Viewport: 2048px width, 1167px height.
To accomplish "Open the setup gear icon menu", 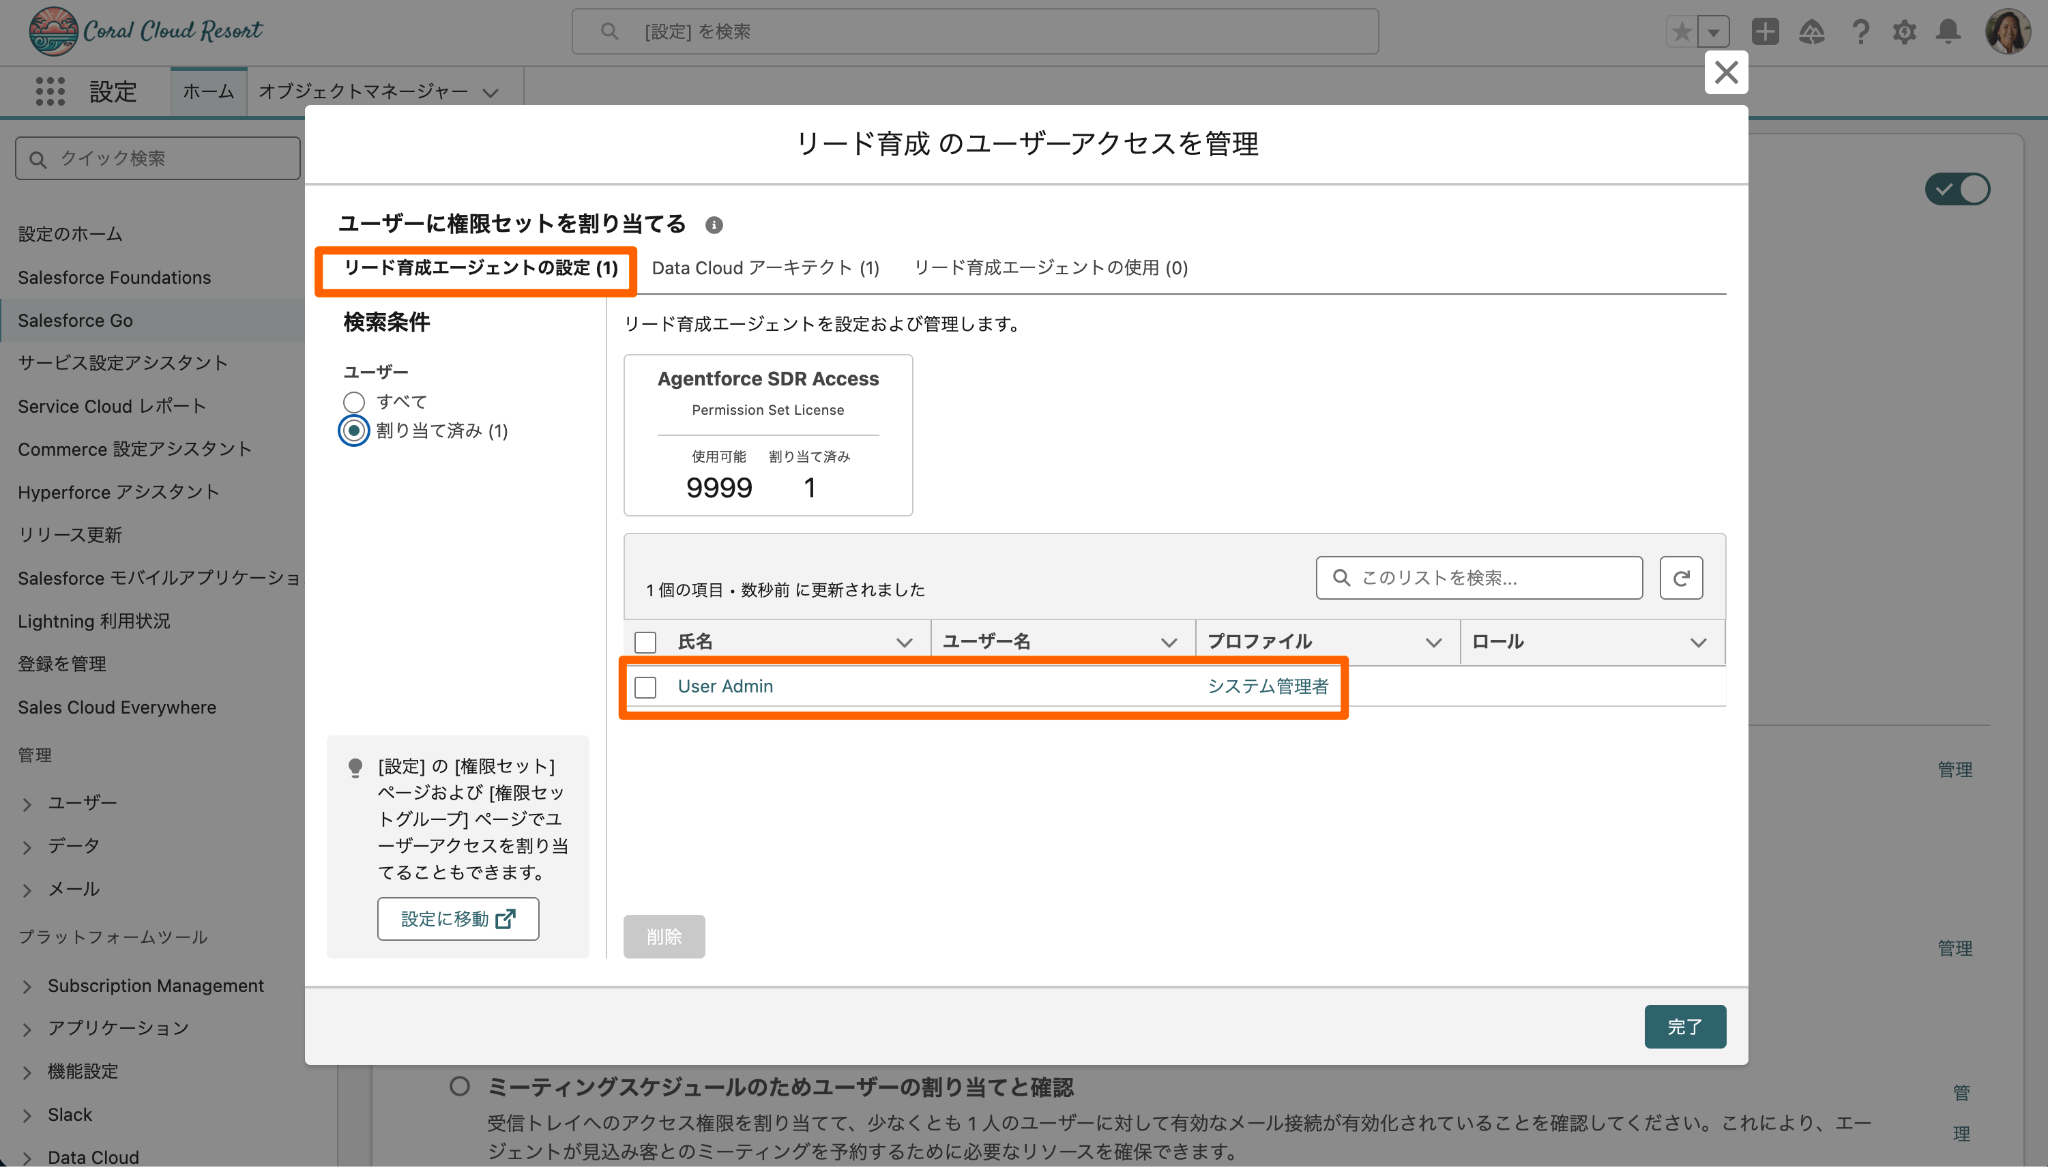I will point(1904,32).
